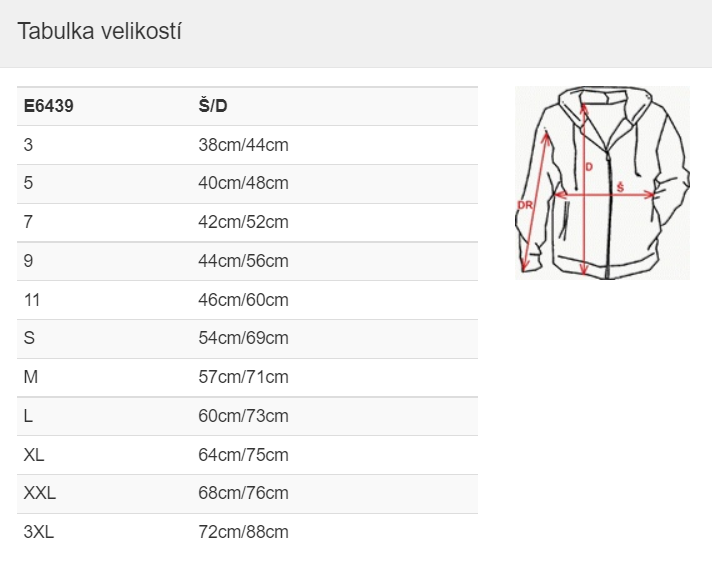Select the size 9 row label
Image resolution: width=712 pixels, height=567 pixels.
point(28,261)
